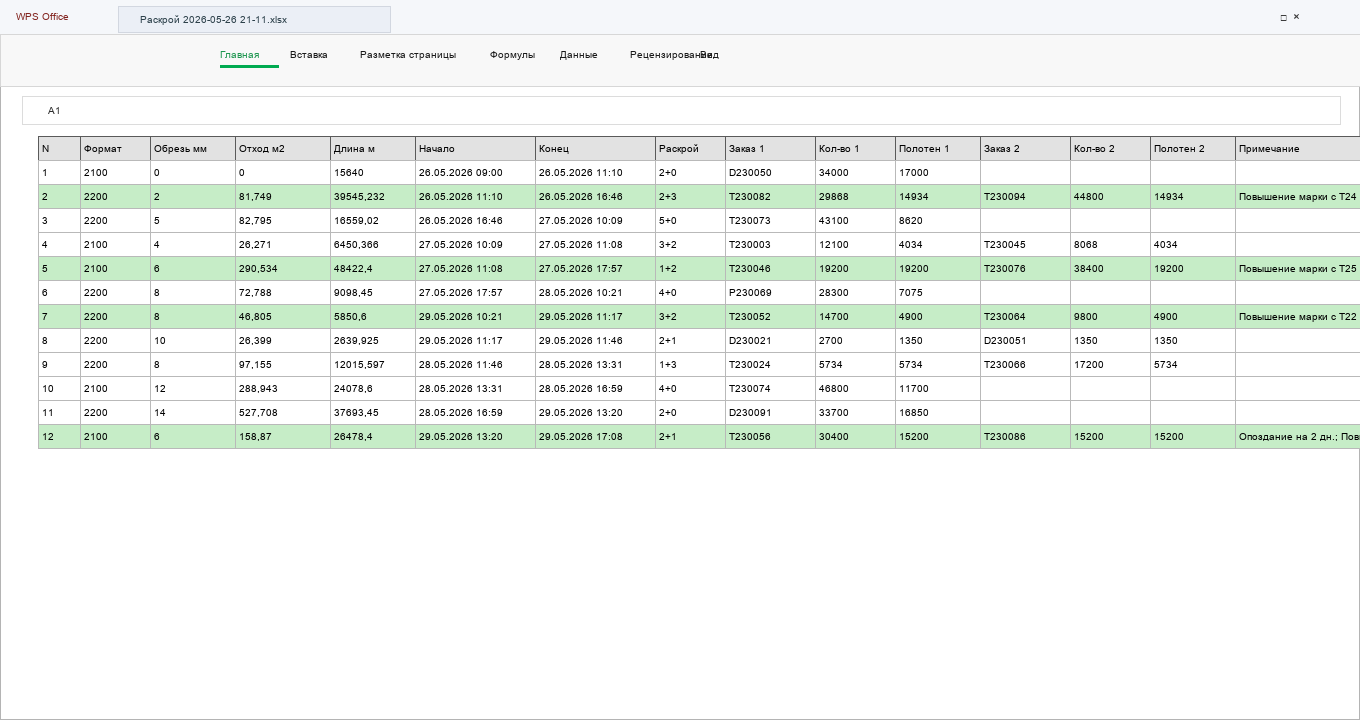1360x720 pixels.
Task: Select the Полотен 1 header cell
Action: point(938,149)
